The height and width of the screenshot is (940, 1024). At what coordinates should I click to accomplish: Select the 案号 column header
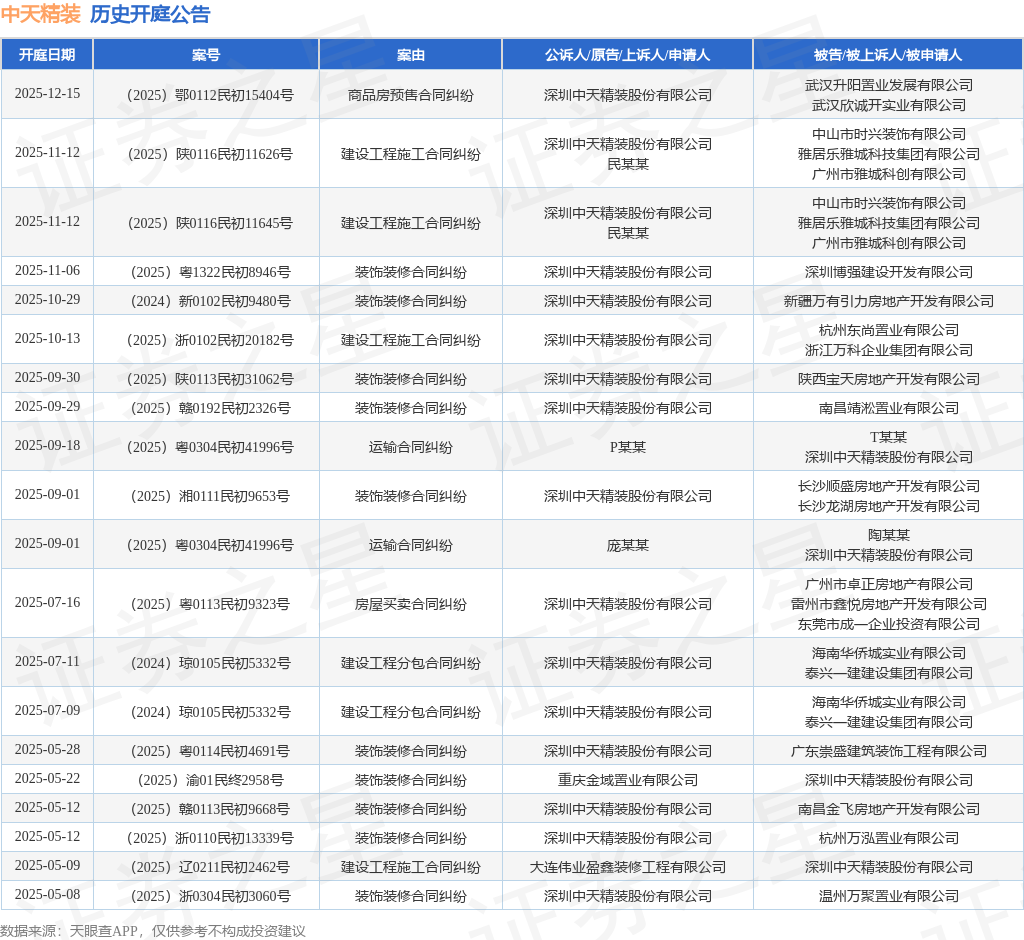(206, 55)
